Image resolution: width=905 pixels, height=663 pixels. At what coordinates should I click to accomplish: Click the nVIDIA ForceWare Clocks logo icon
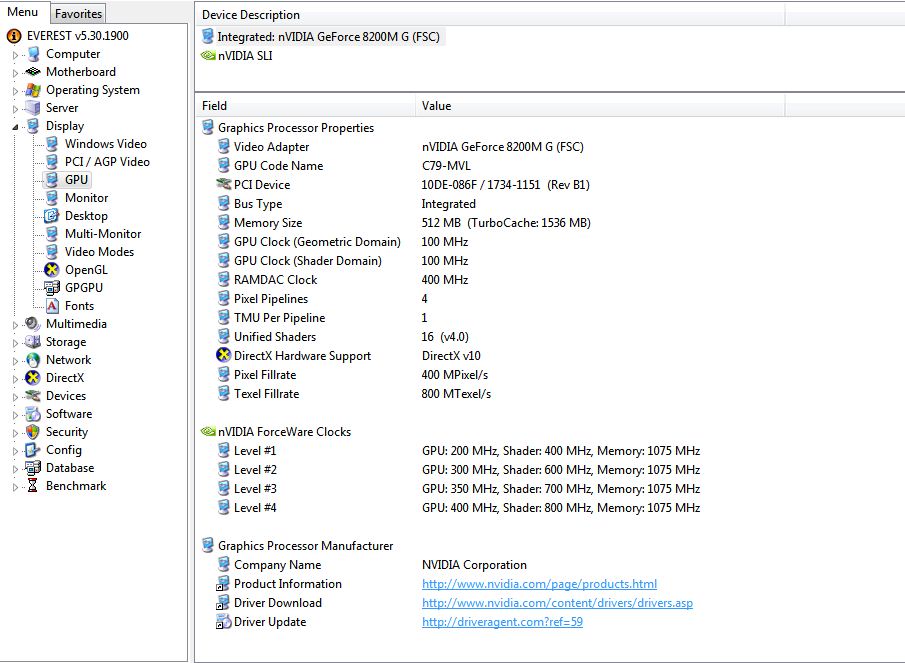pos(208,432)
